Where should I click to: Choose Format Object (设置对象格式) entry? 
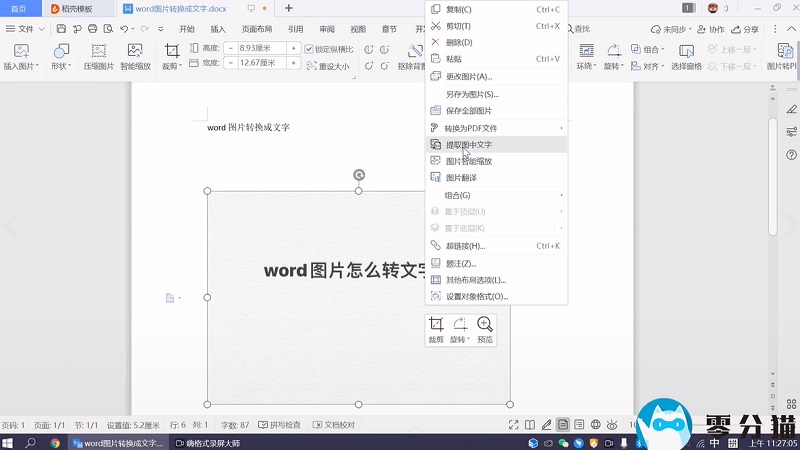point(496,296)
